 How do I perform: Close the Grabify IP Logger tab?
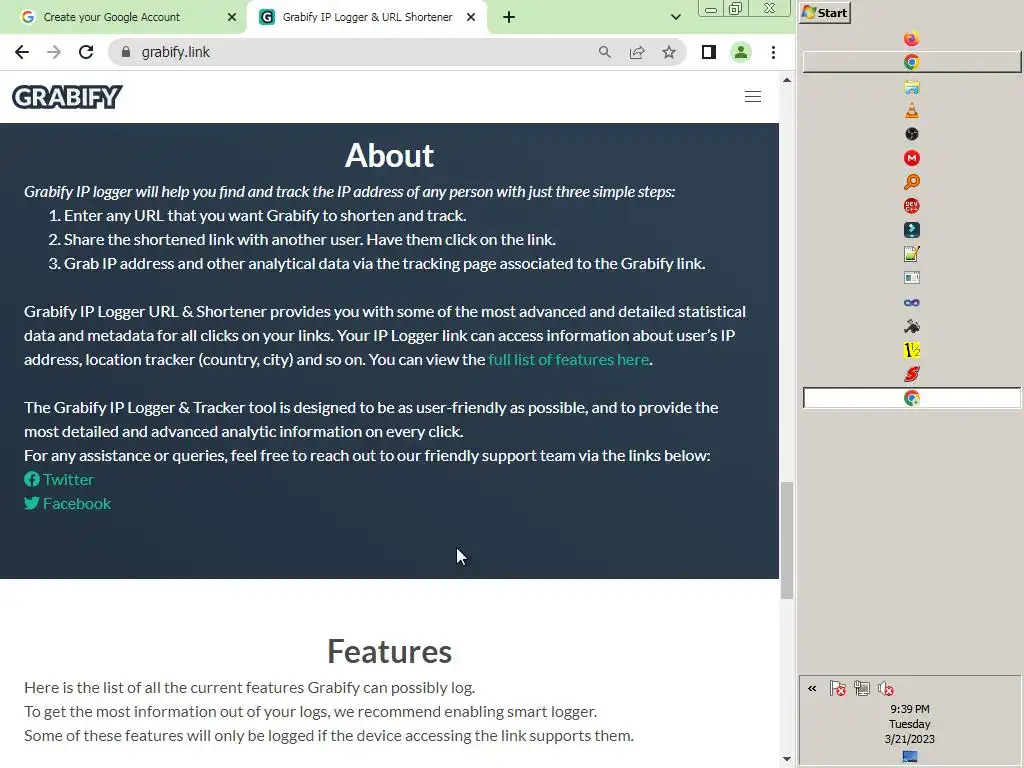[x=471, y=17]
